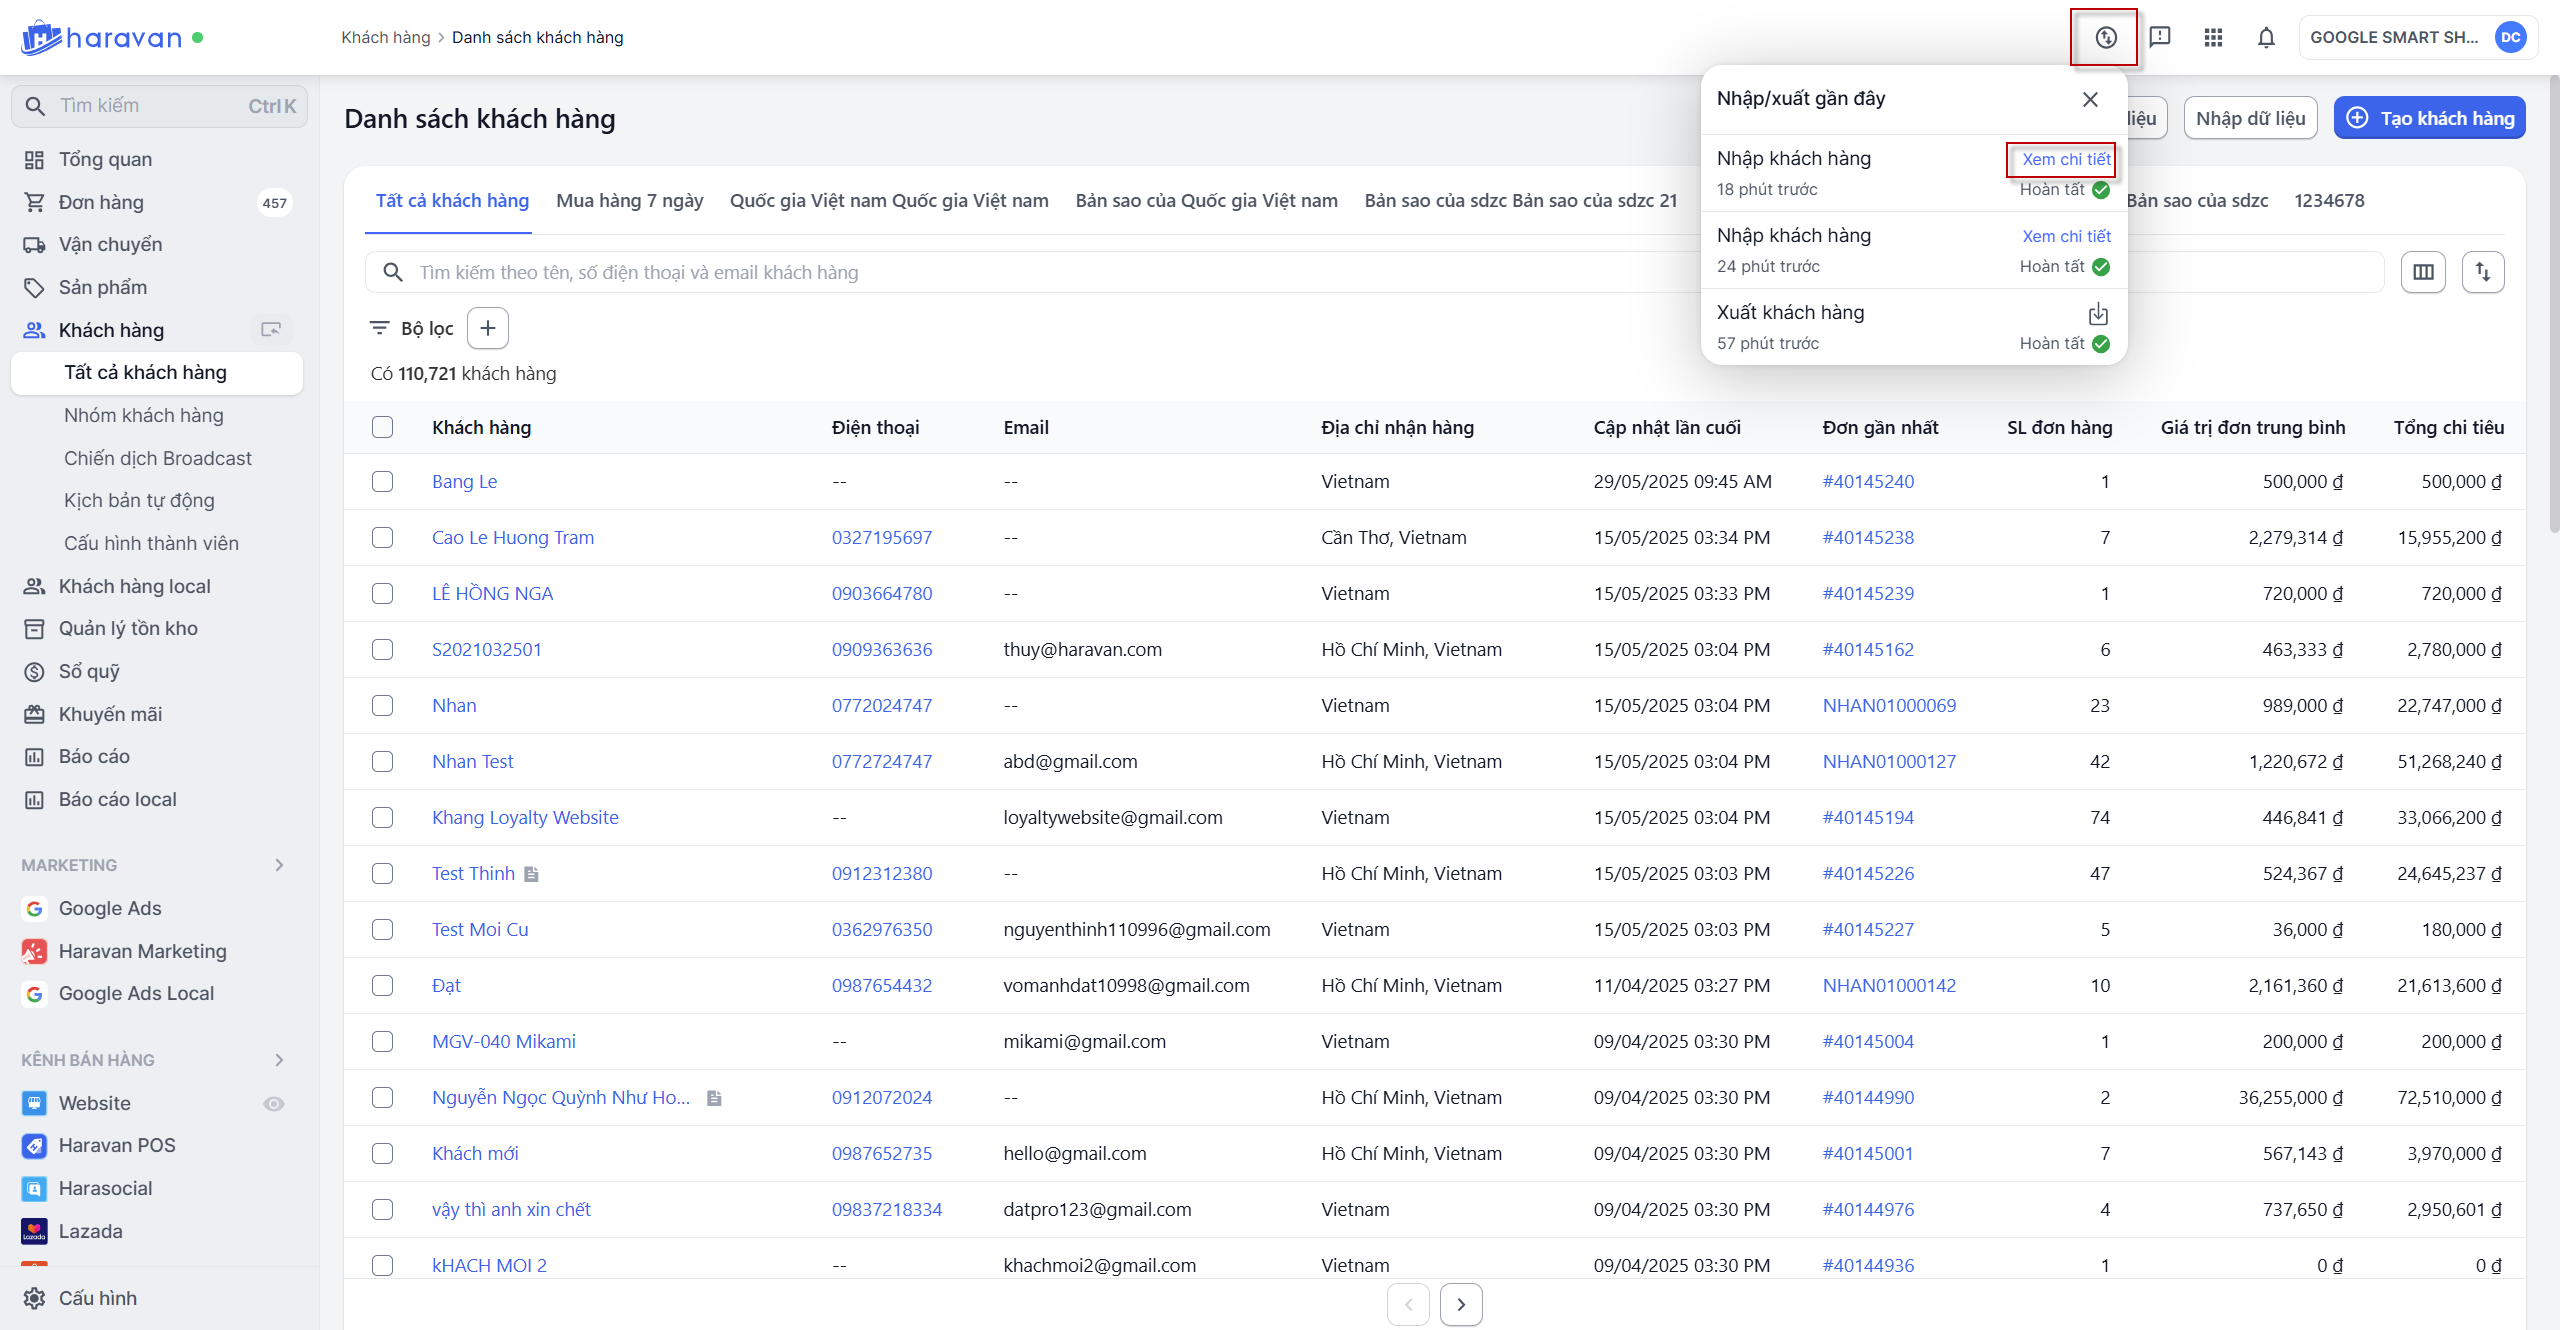Image resolution: width=2560 pixels, height=1330 pixels.
Task: Toggle Website channel visibility eye
Action: (x=273, y=1103)
